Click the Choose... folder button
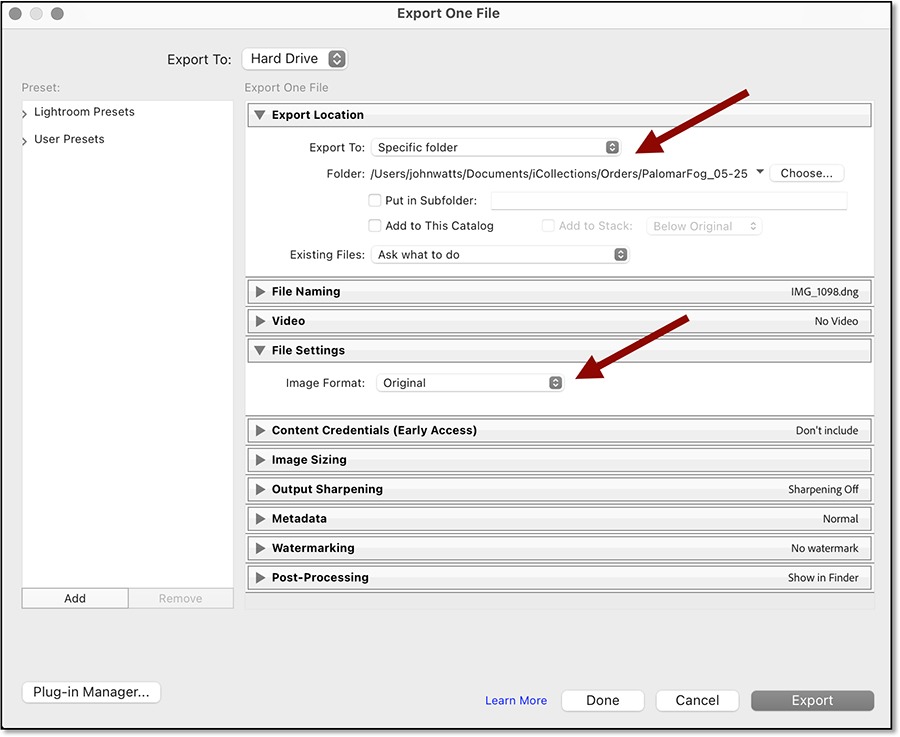The height and width of the screenshot is (737, 900). point(806,173)
